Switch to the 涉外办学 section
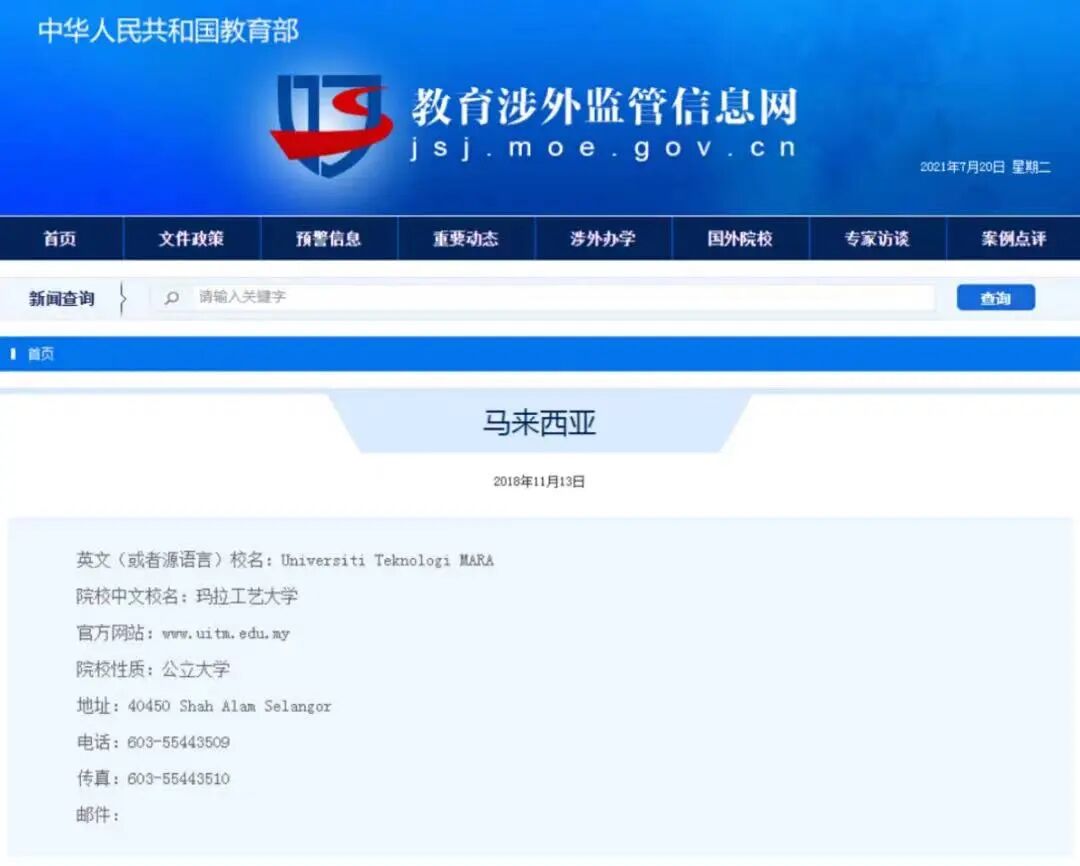Screen dimensions: 1080x866 click(x=604, y=239)
